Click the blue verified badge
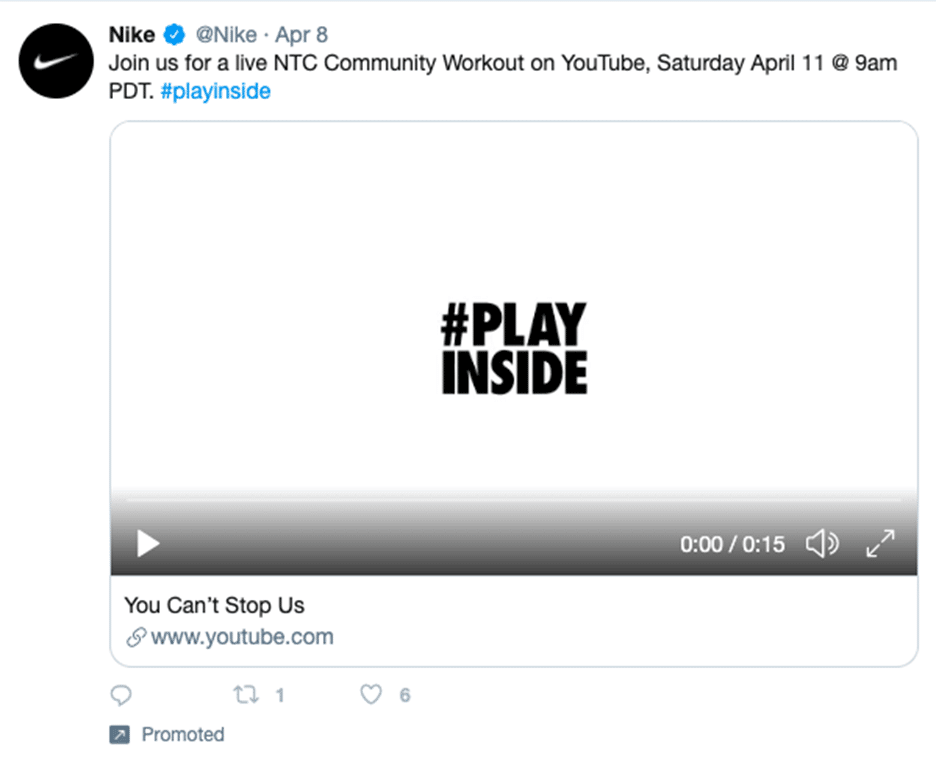 click(174, 35)
